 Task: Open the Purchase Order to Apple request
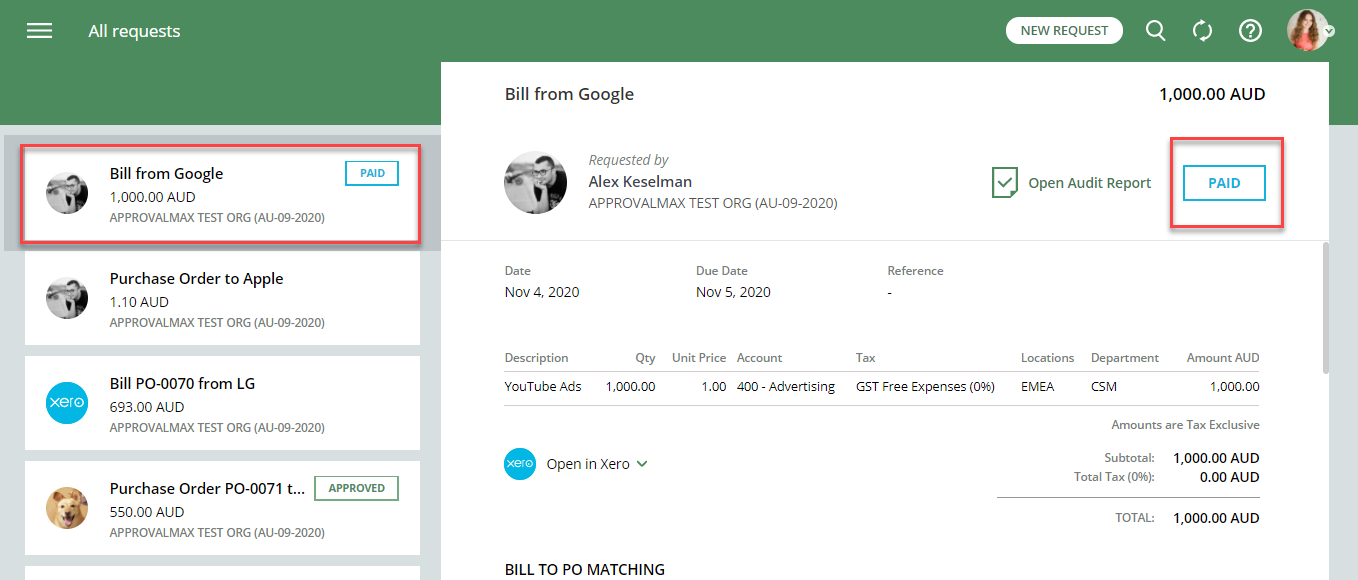[222, 298]
